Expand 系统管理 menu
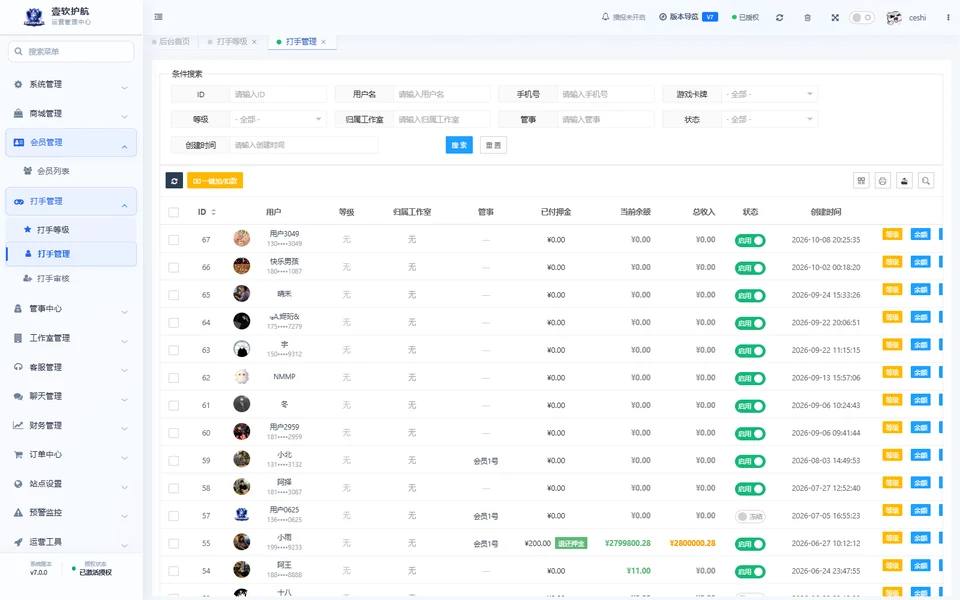The image size is (960, 600). [72, 84]
